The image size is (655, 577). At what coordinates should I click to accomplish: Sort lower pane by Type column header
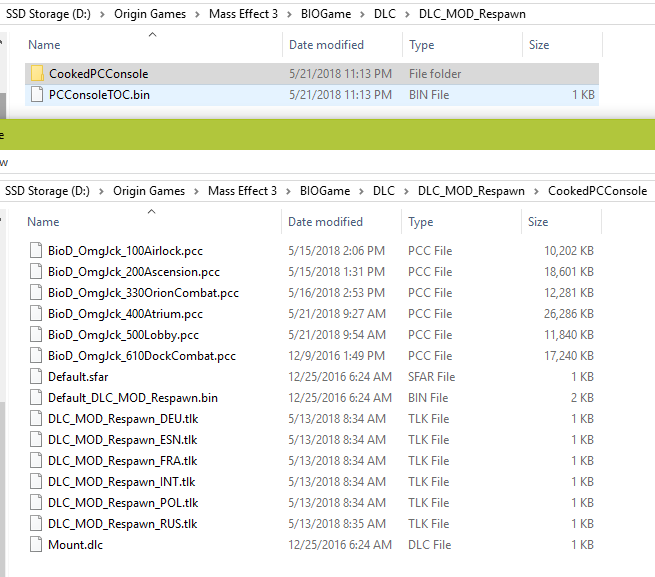click(x=420, y=222)
